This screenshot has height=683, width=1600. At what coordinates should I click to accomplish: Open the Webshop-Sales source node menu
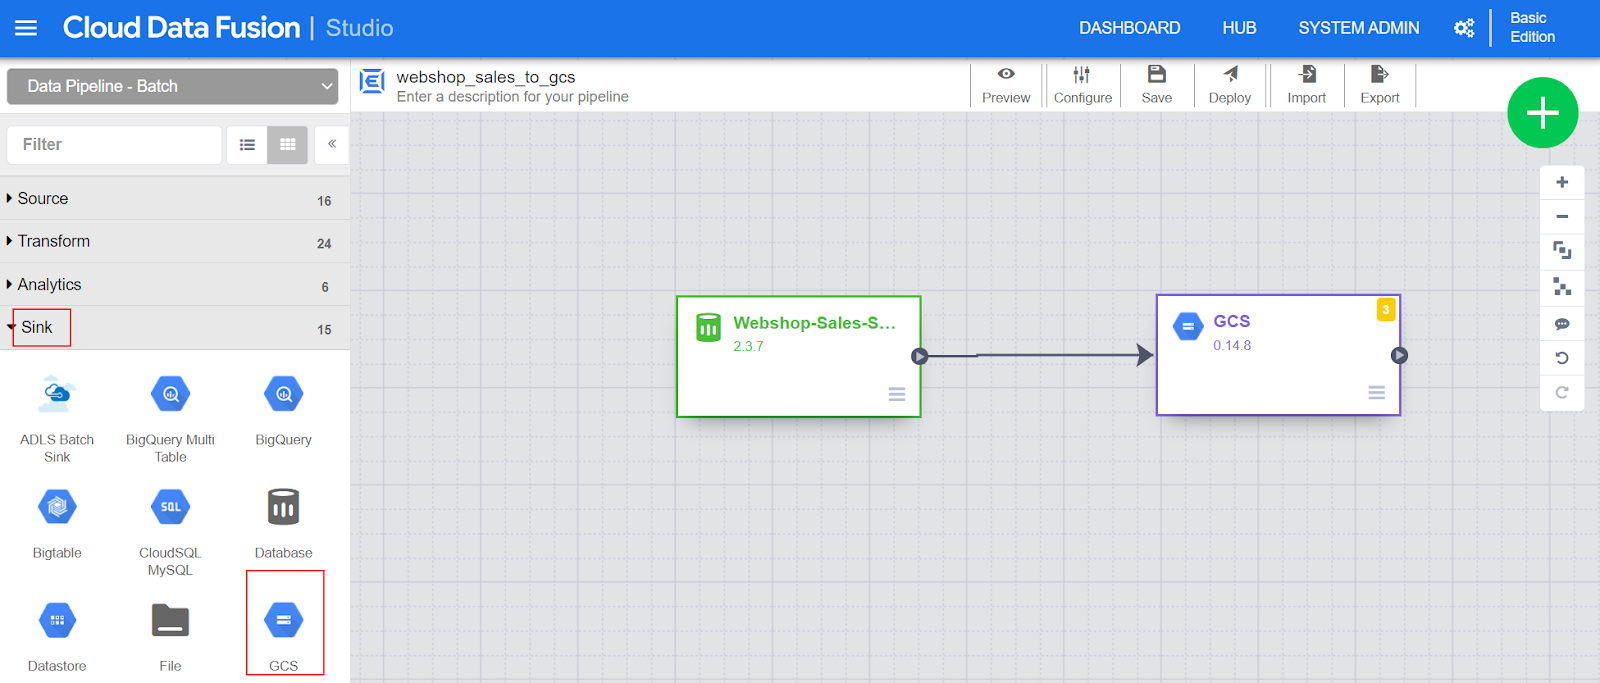pos(897,394)
